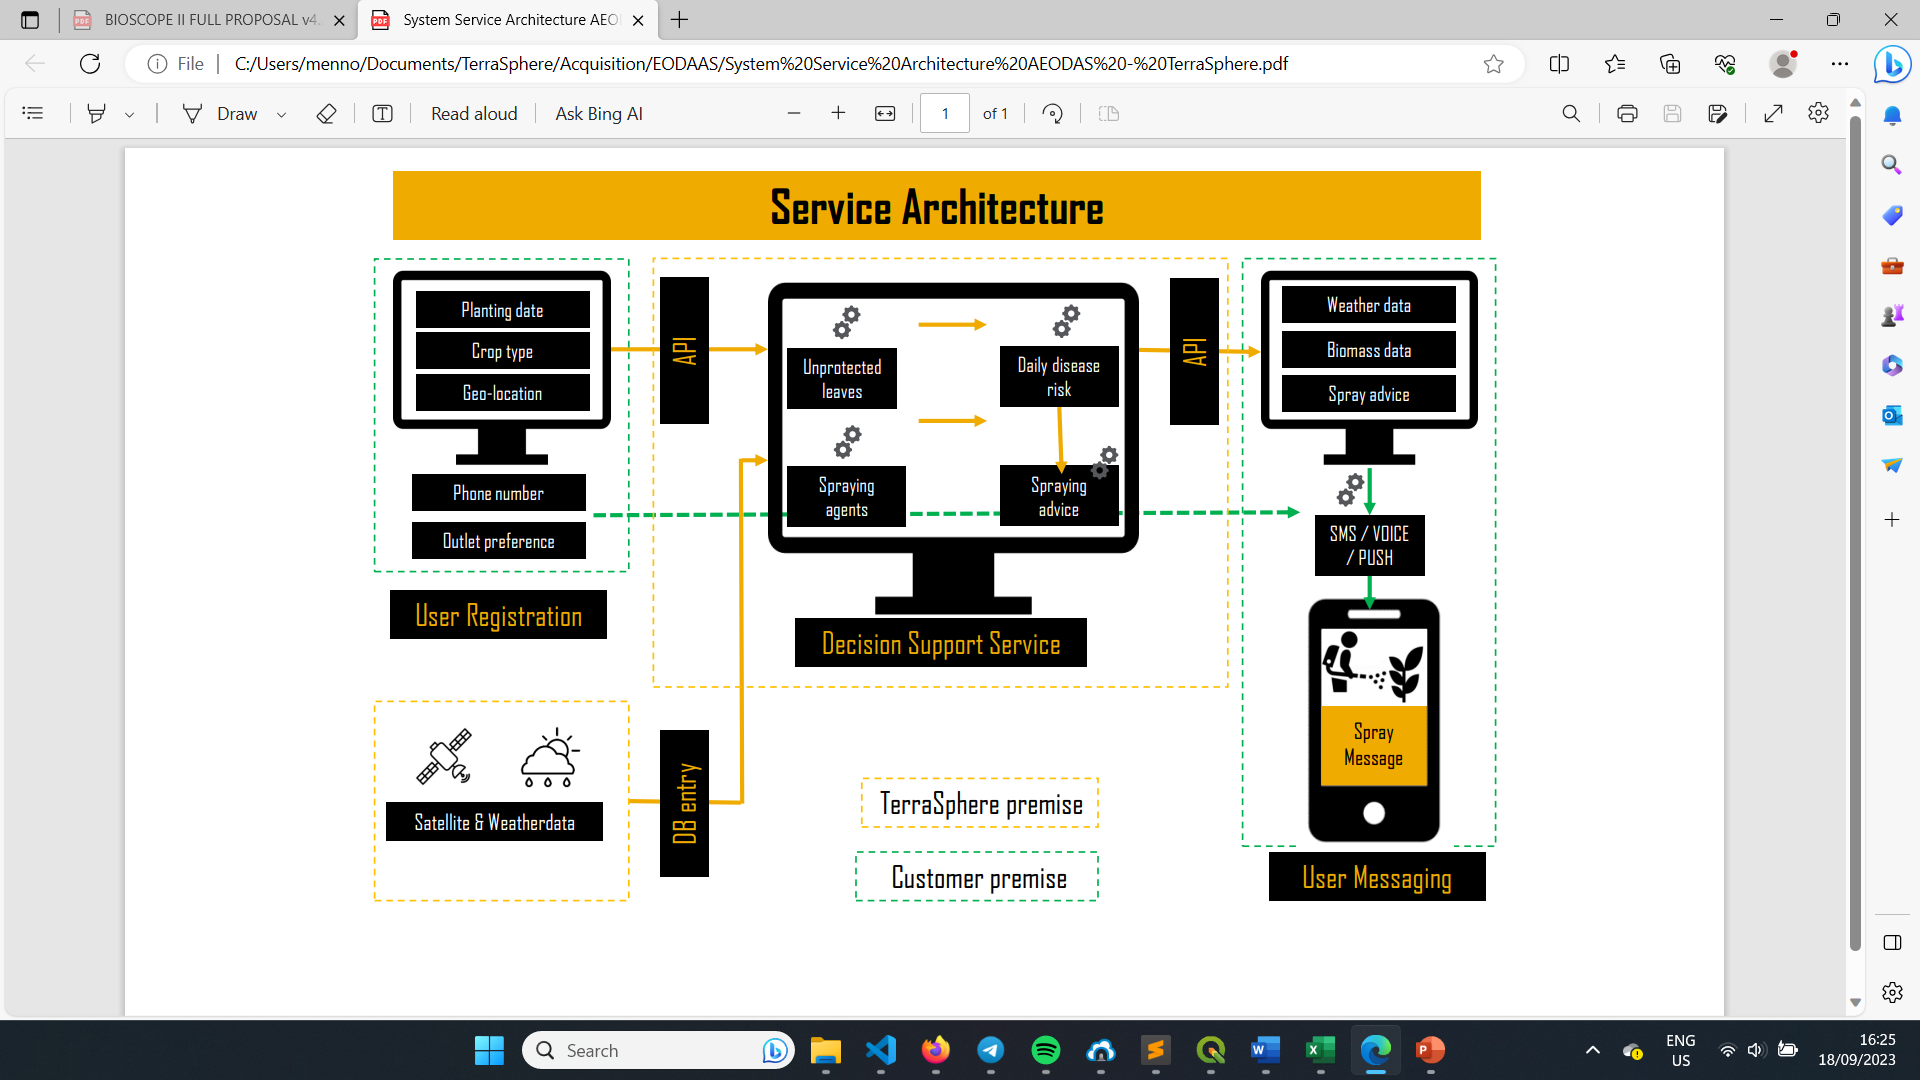The height and width of the screenshot is (1080, 1920).
Task: Open the table of contents sidebar
Action: click(x=33, y=113)
